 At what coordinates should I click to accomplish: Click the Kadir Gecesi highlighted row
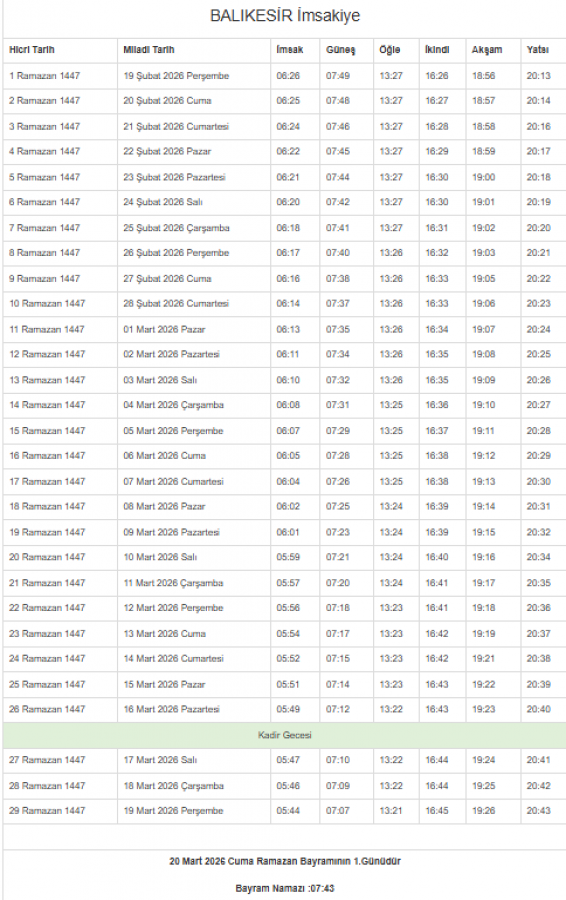[x=284, y=735]
